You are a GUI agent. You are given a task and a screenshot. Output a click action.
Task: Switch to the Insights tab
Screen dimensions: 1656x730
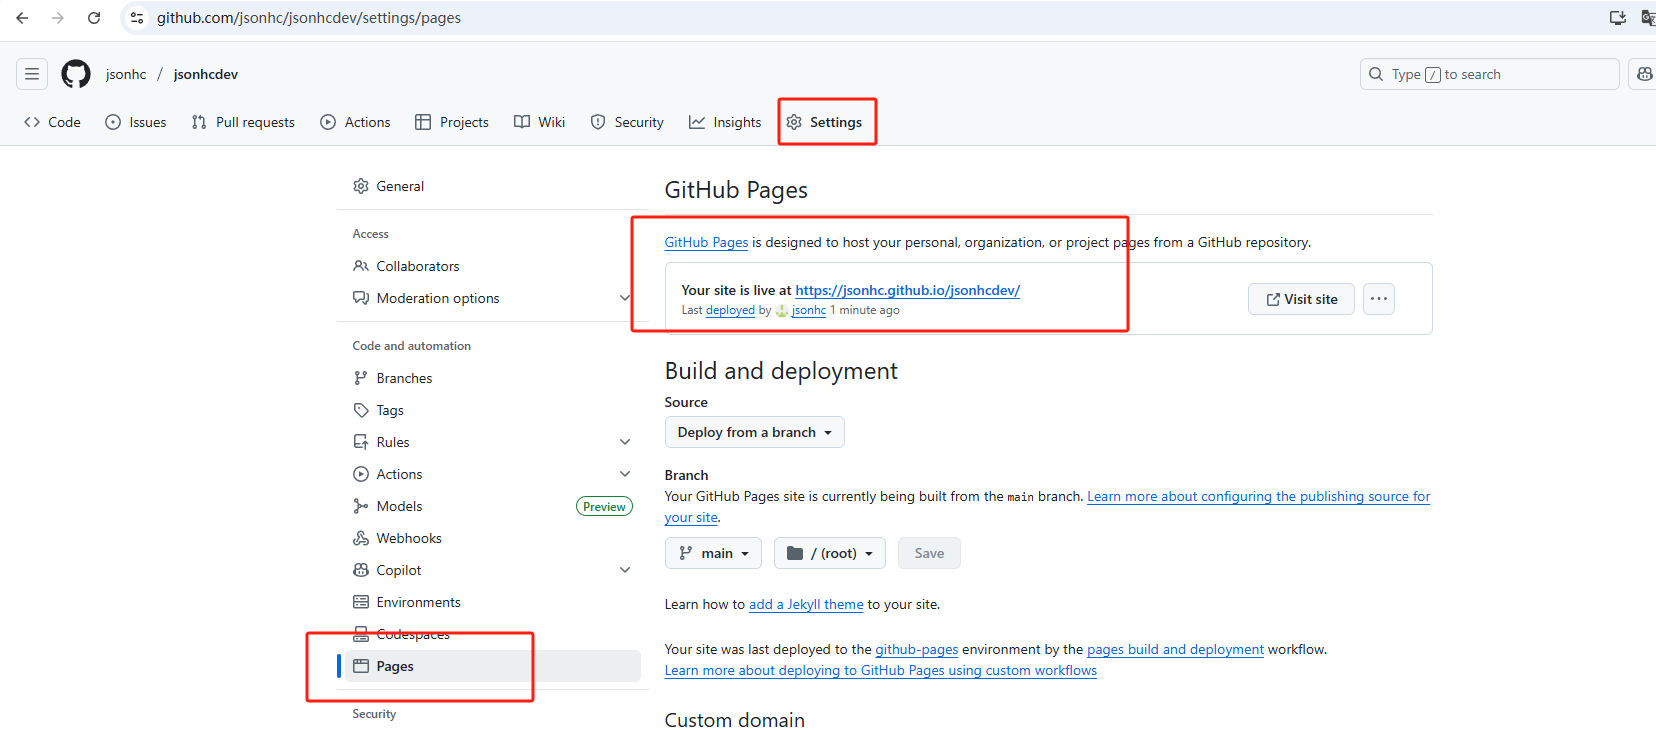(x=725, y=122)
